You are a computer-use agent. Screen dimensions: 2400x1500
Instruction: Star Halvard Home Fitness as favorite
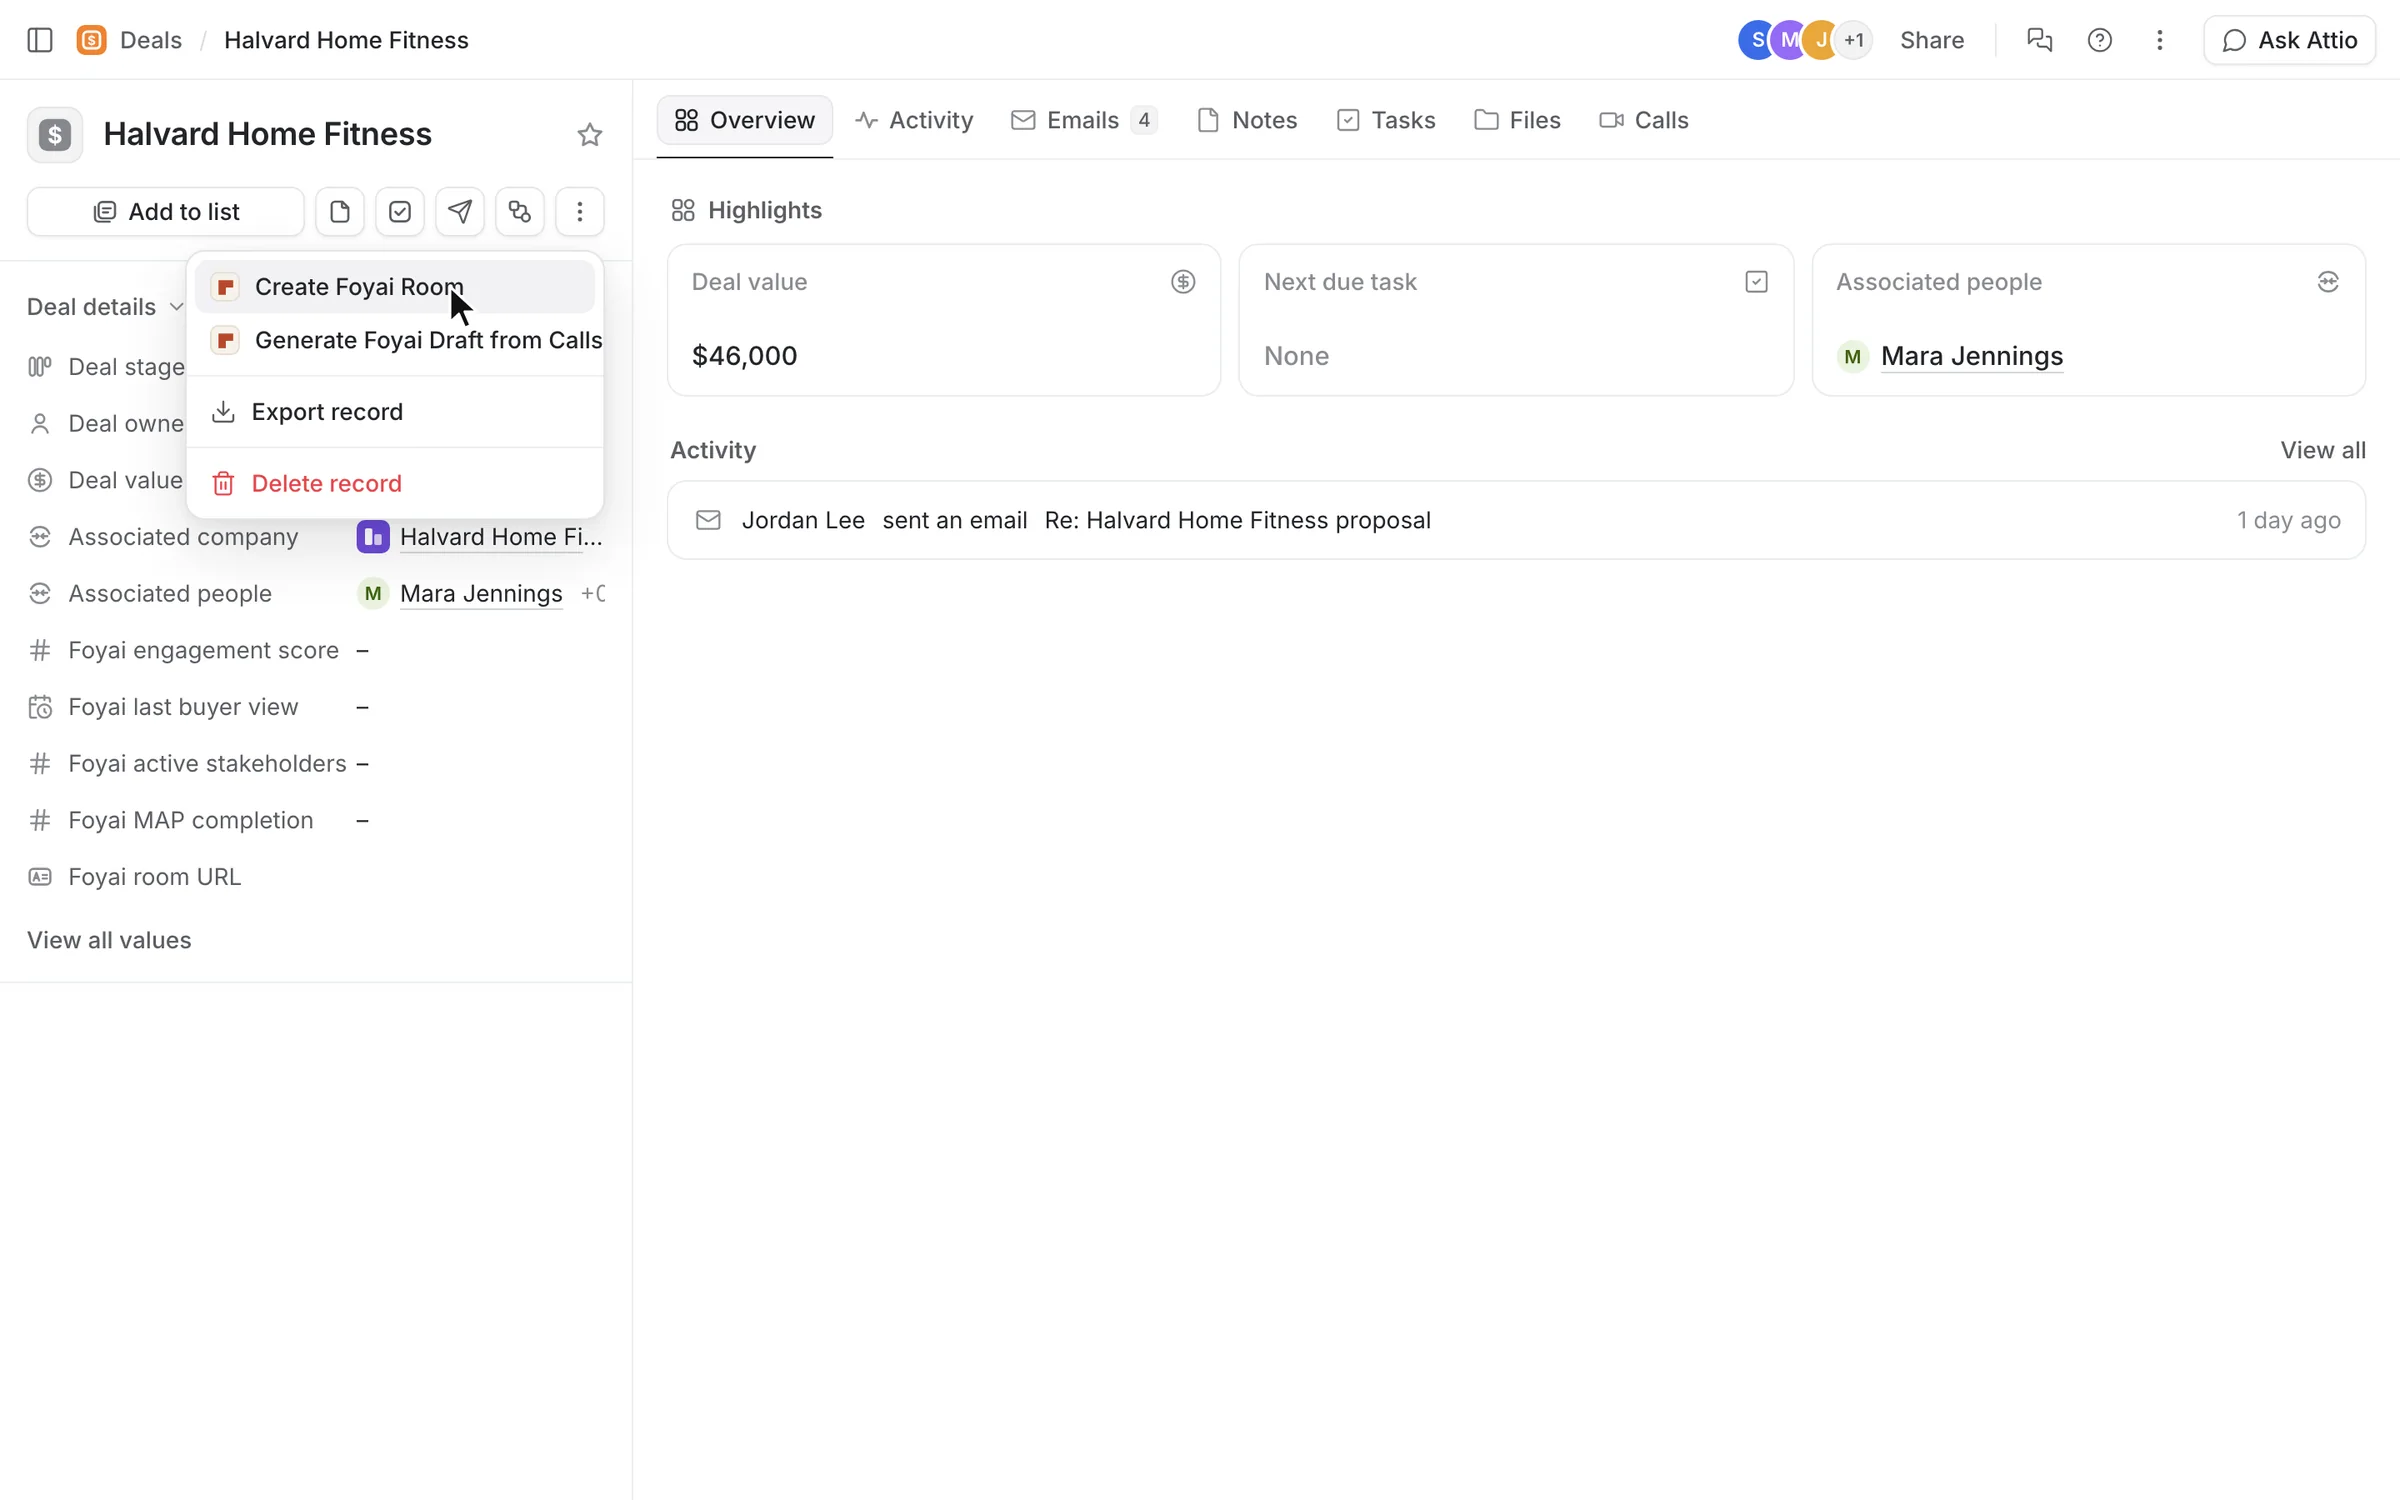pos(590,135)
